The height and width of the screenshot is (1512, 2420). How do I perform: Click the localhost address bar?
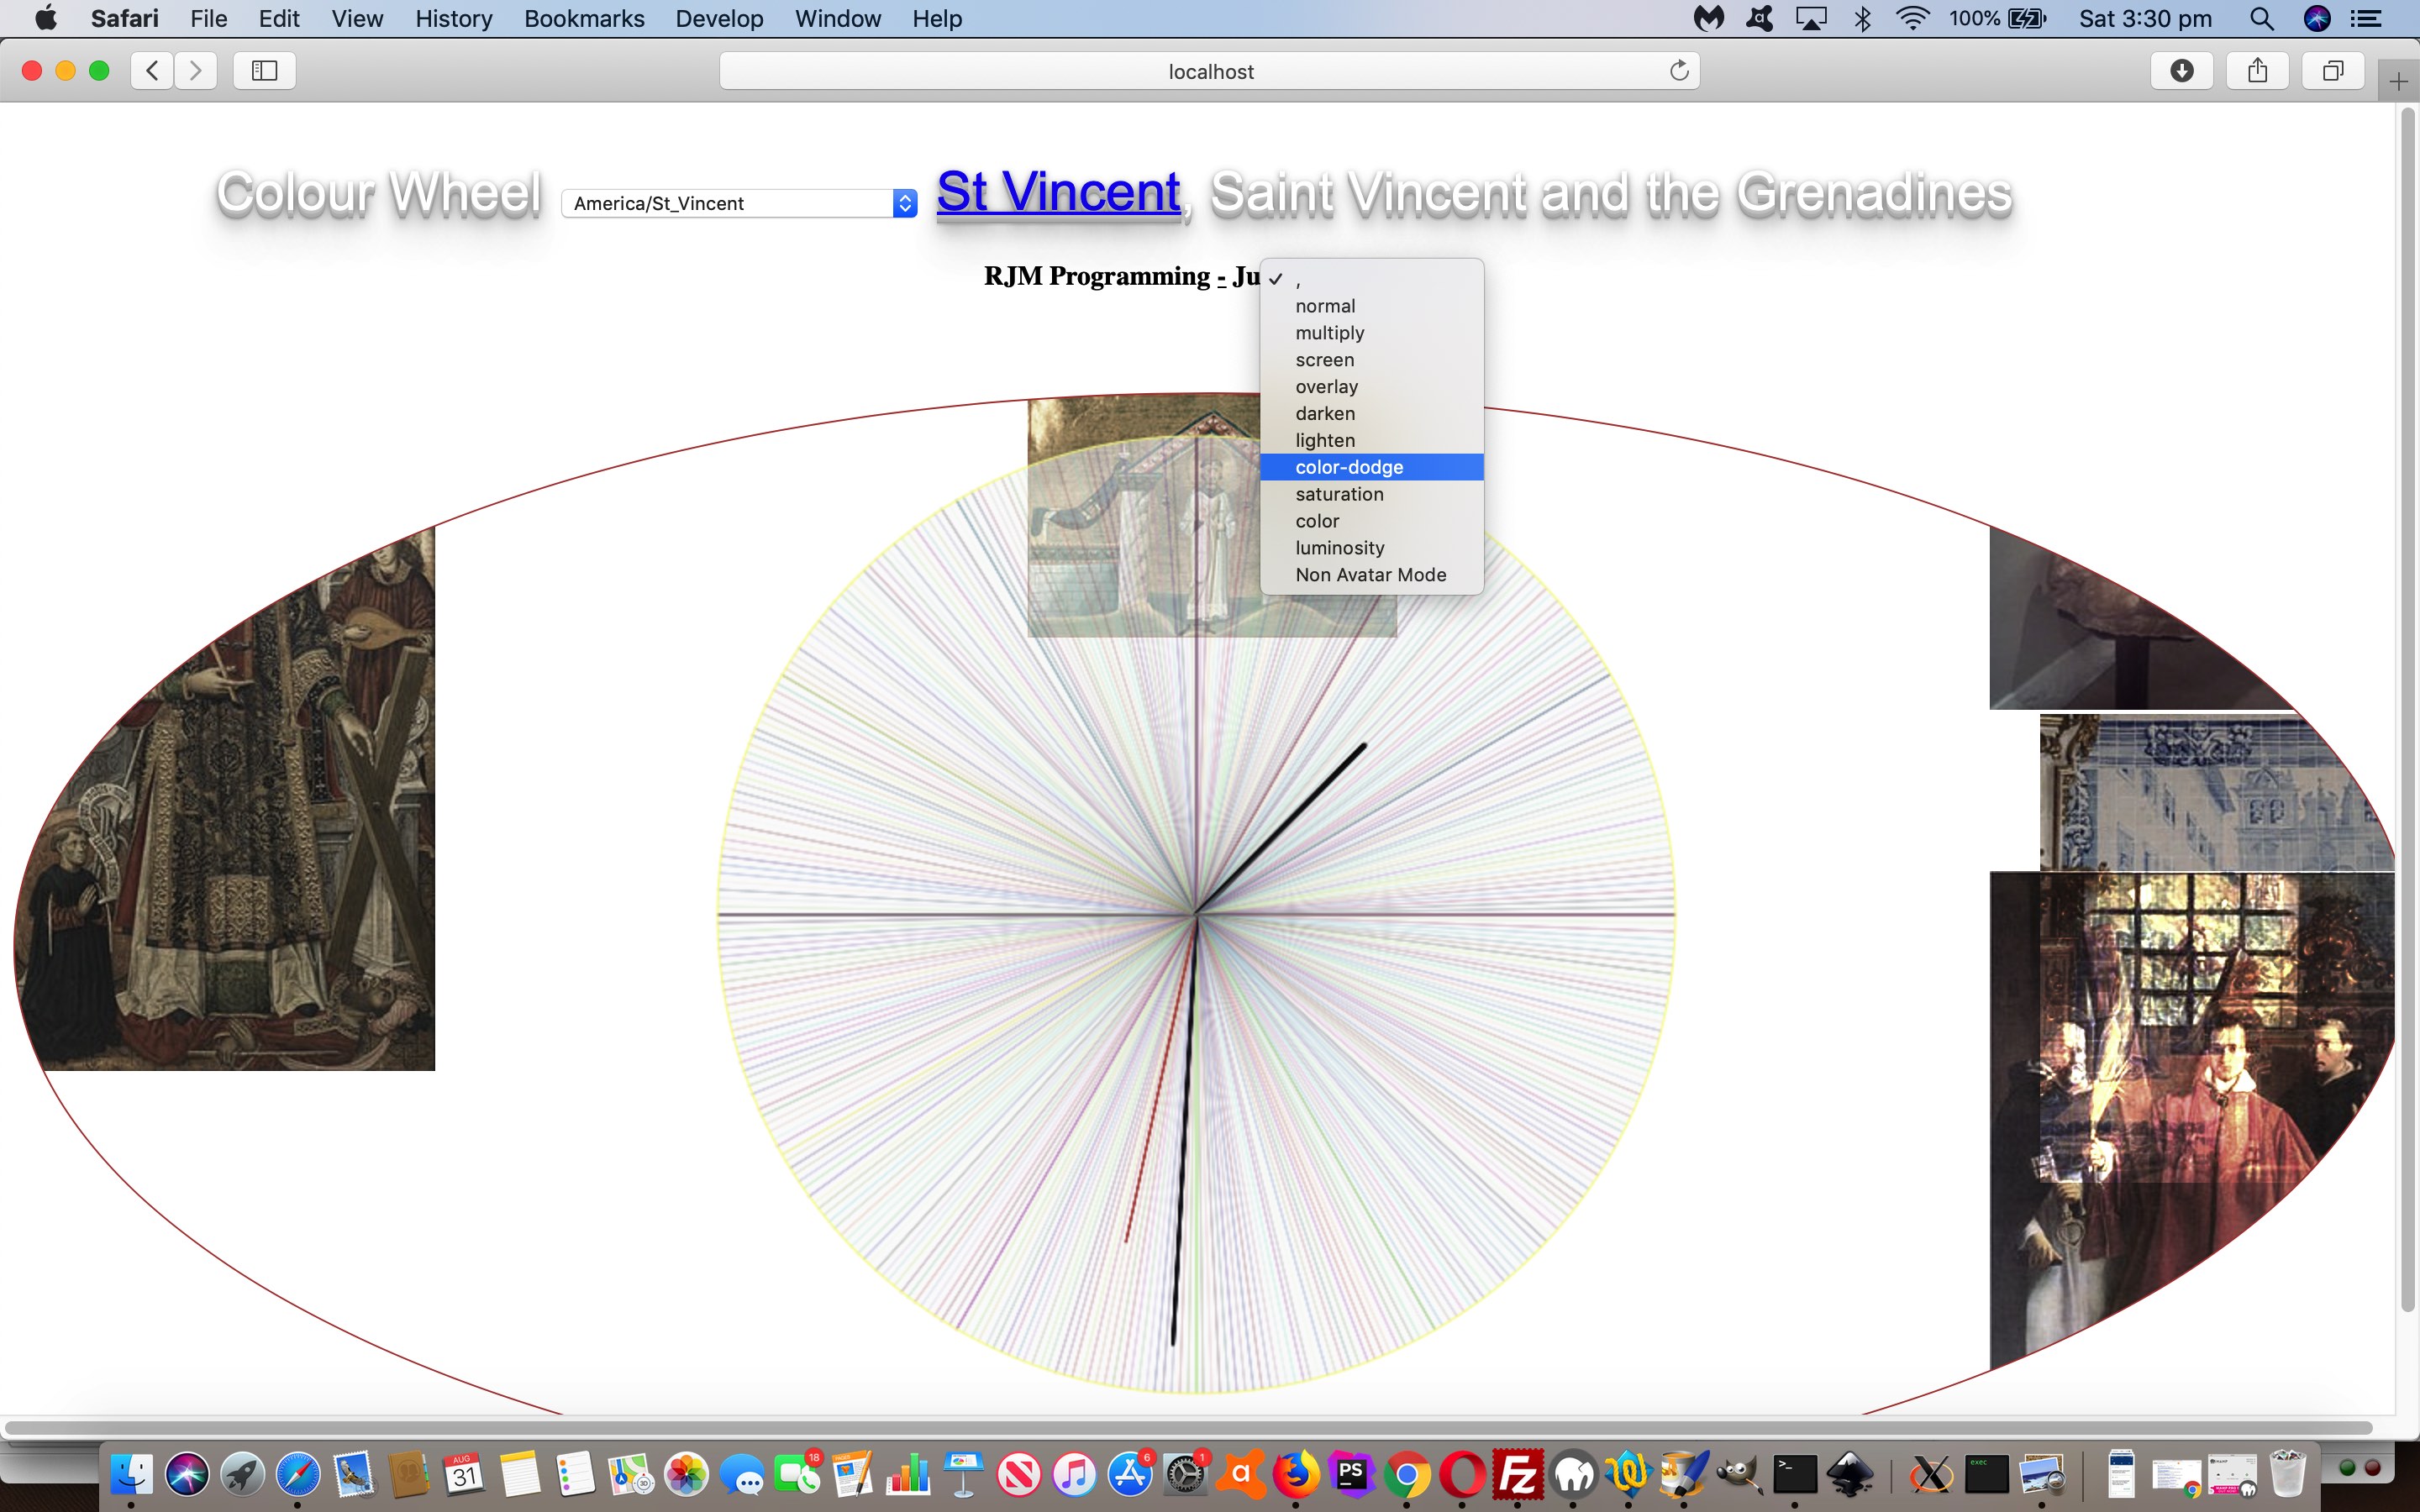click(x=1210, y=71)
